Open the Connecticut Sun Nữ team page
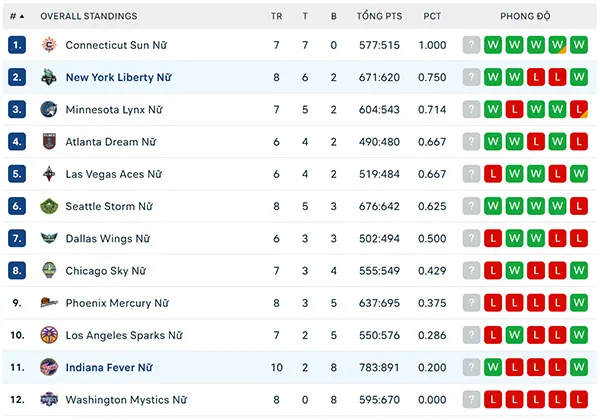 point(116,45)
